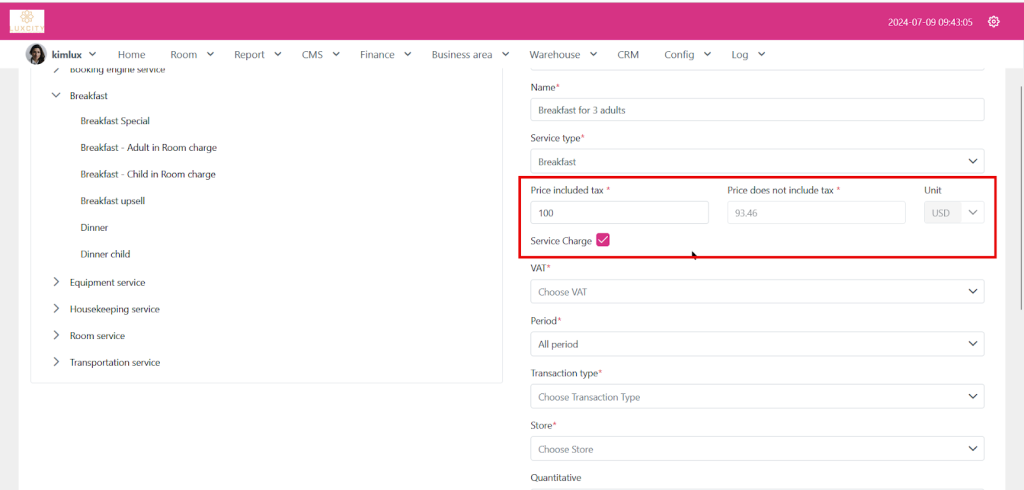Go to the CRM page
This screenshot has width=1024, height=490.
coord(628,55)
